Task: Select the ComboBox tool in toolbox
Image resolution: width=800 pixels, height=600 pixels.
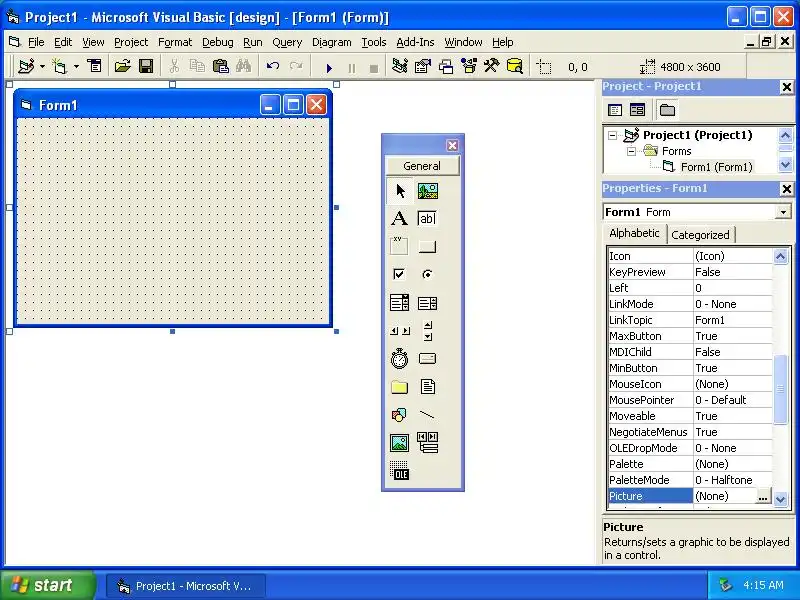Action: 399,303
